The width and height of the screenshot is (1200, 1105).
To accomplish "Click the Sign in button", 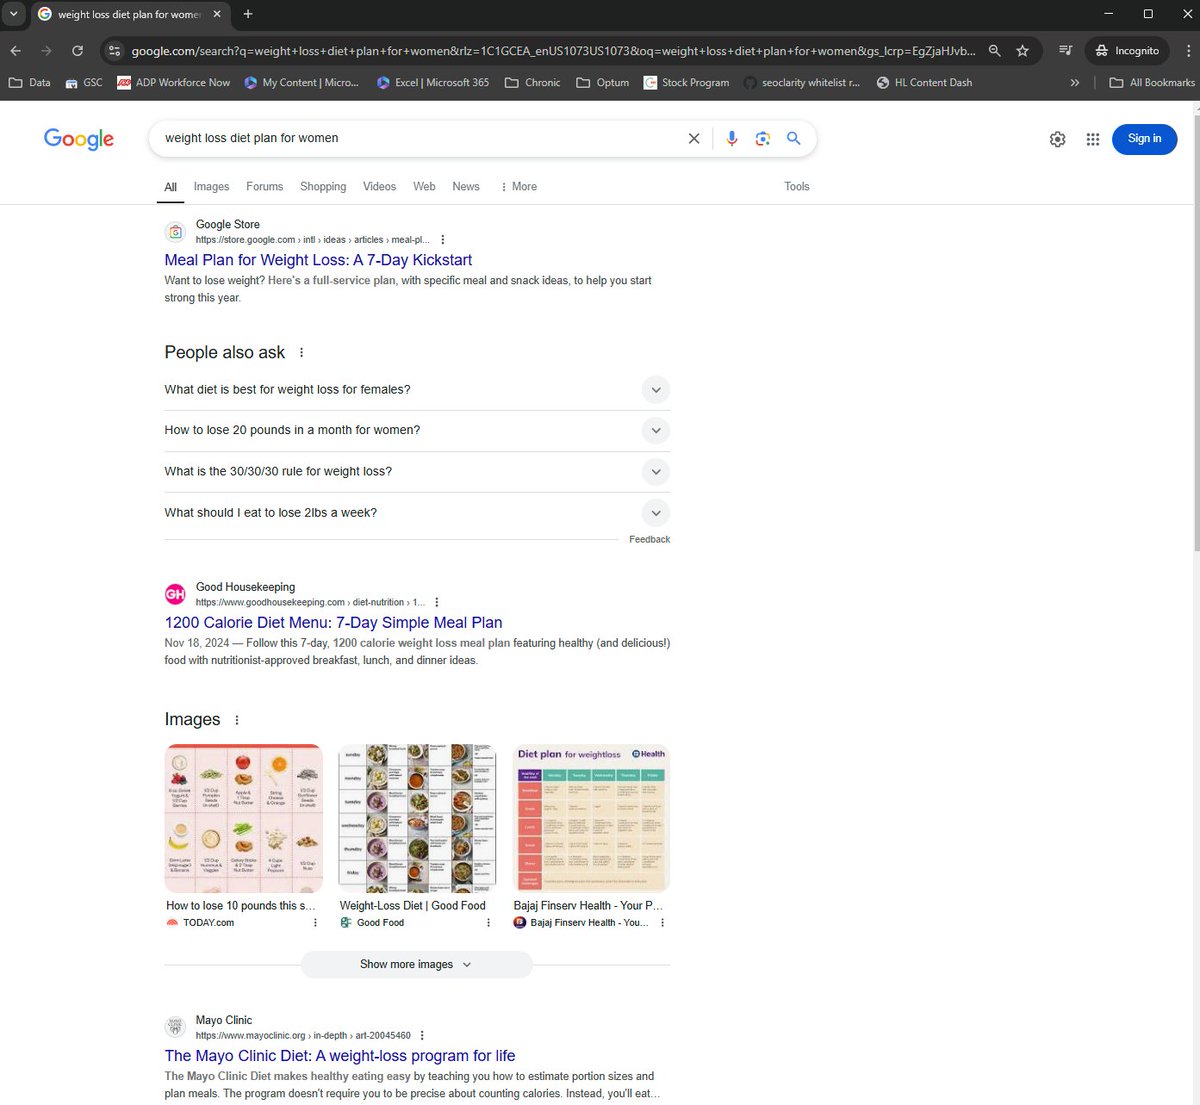I will (1145, 139).
